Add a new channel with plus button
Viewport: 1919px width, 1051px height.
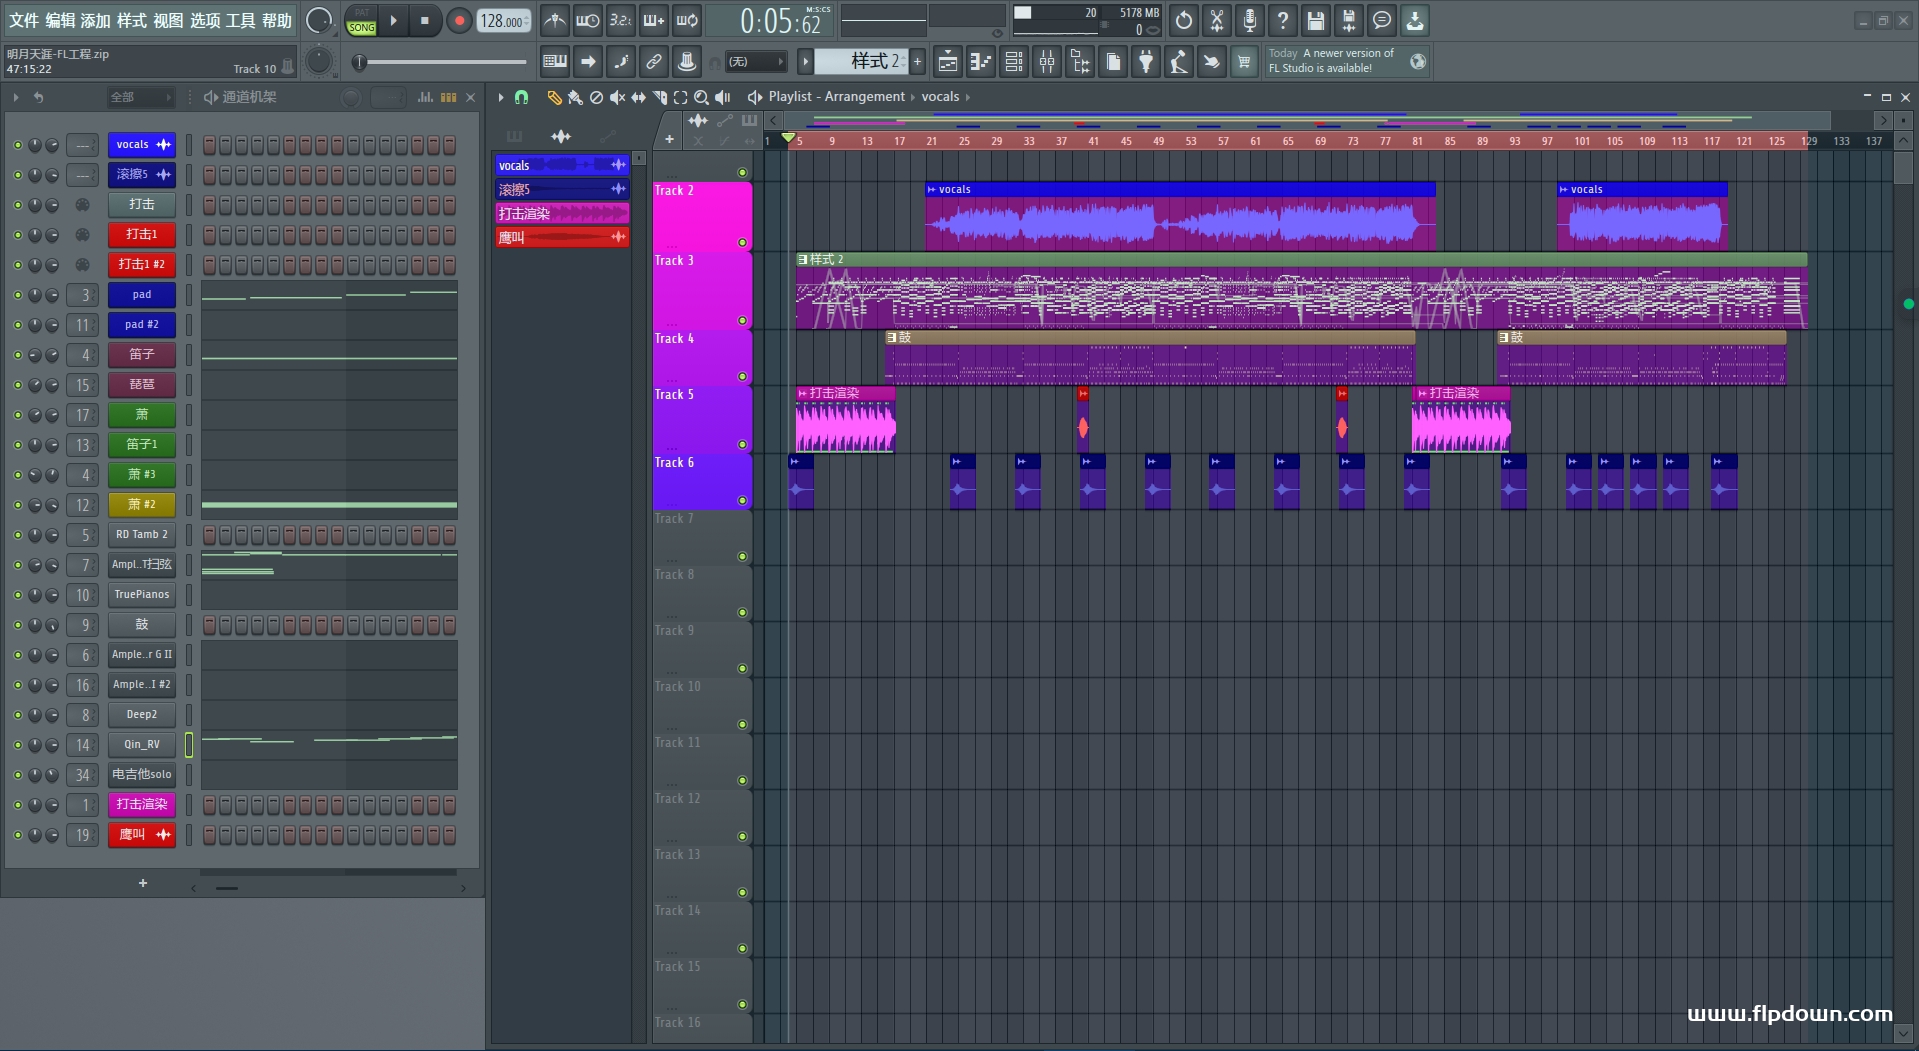(x=143, y=883)
